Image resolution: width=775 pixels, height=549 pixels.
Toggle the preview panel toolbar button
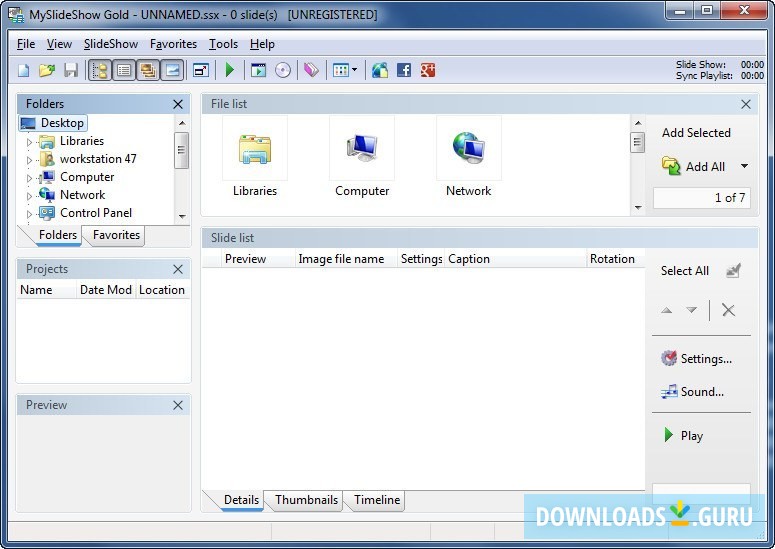point(172,70)
